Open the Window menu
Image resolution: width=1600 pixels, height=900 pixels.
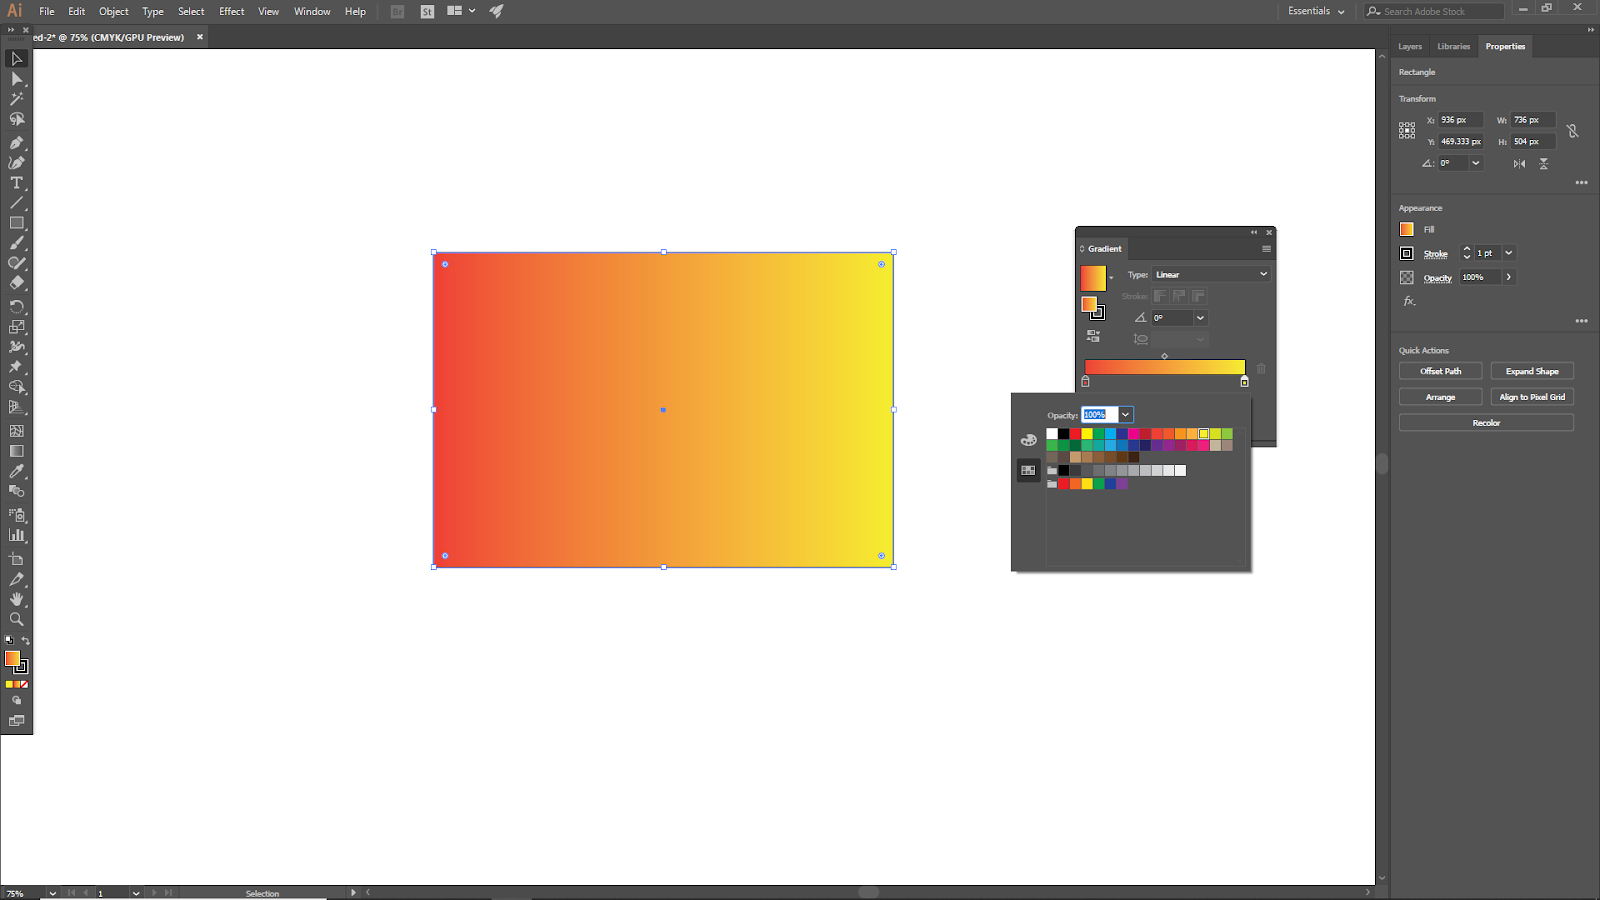[x=312, y=12]
